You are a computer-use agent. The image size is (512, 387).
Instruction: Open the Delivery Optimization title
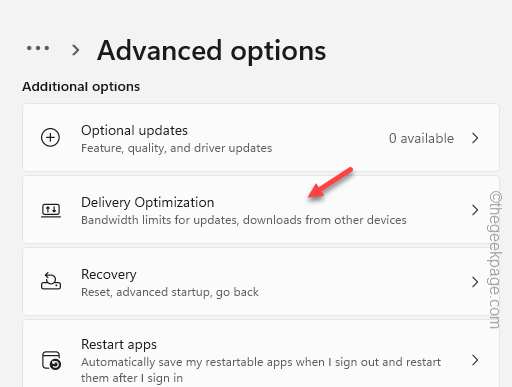click(x=148, y=202)
